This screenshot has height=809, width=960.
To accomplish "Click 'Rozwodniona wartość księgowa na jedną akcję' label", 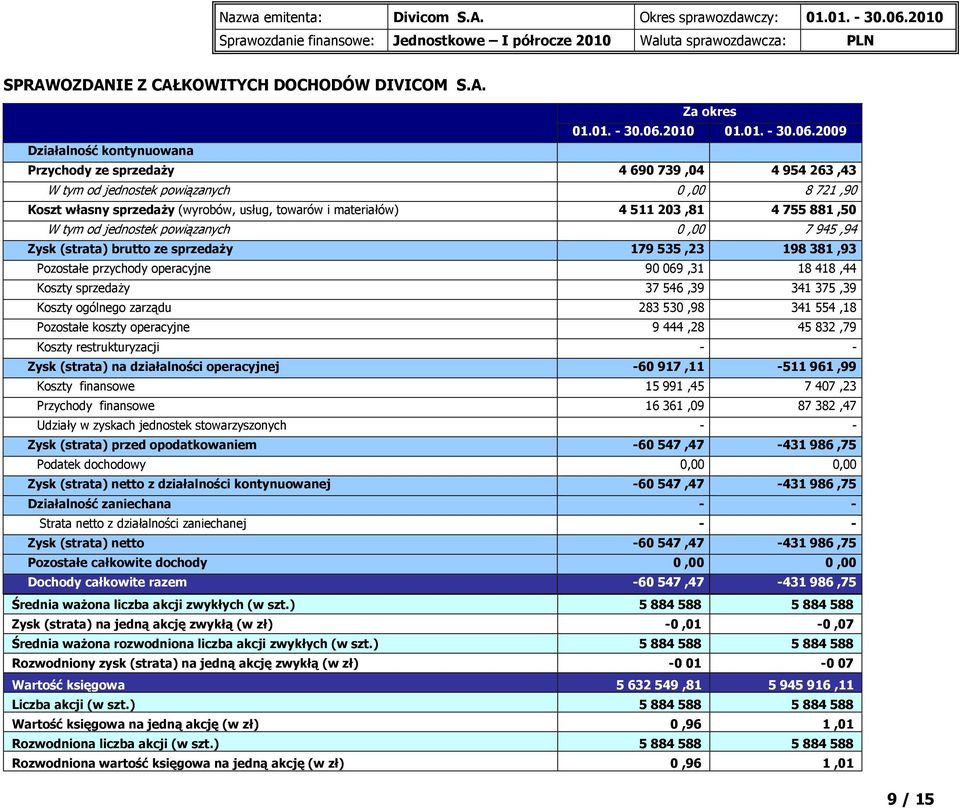I will click(x=178, y=764).
